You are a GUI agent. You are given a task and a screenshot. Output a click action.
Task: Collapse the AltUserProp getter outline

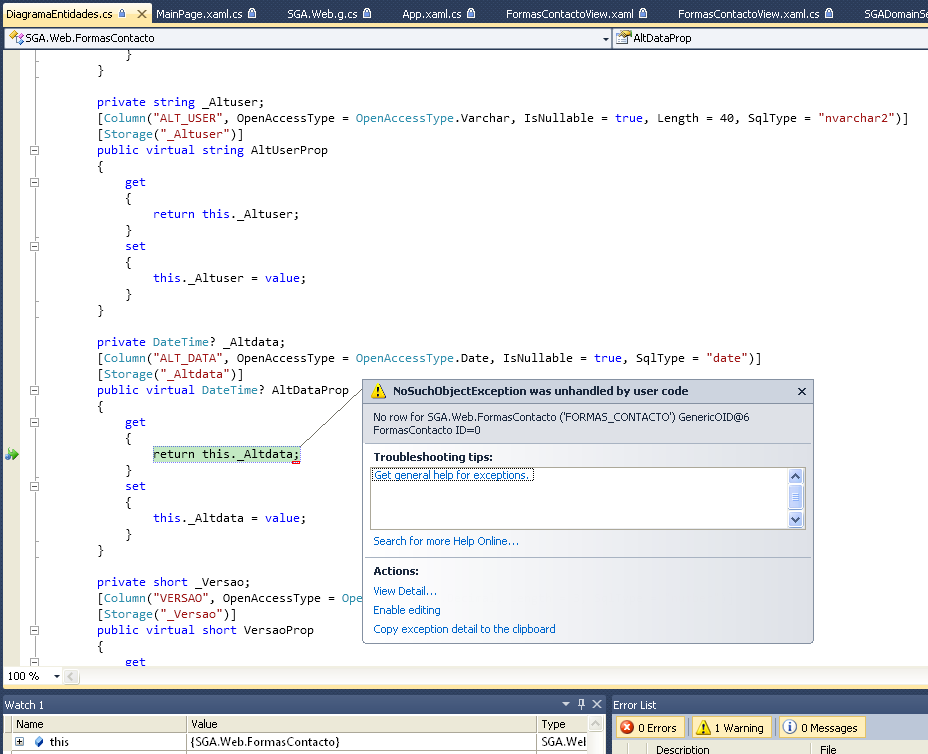pos(34,182)
